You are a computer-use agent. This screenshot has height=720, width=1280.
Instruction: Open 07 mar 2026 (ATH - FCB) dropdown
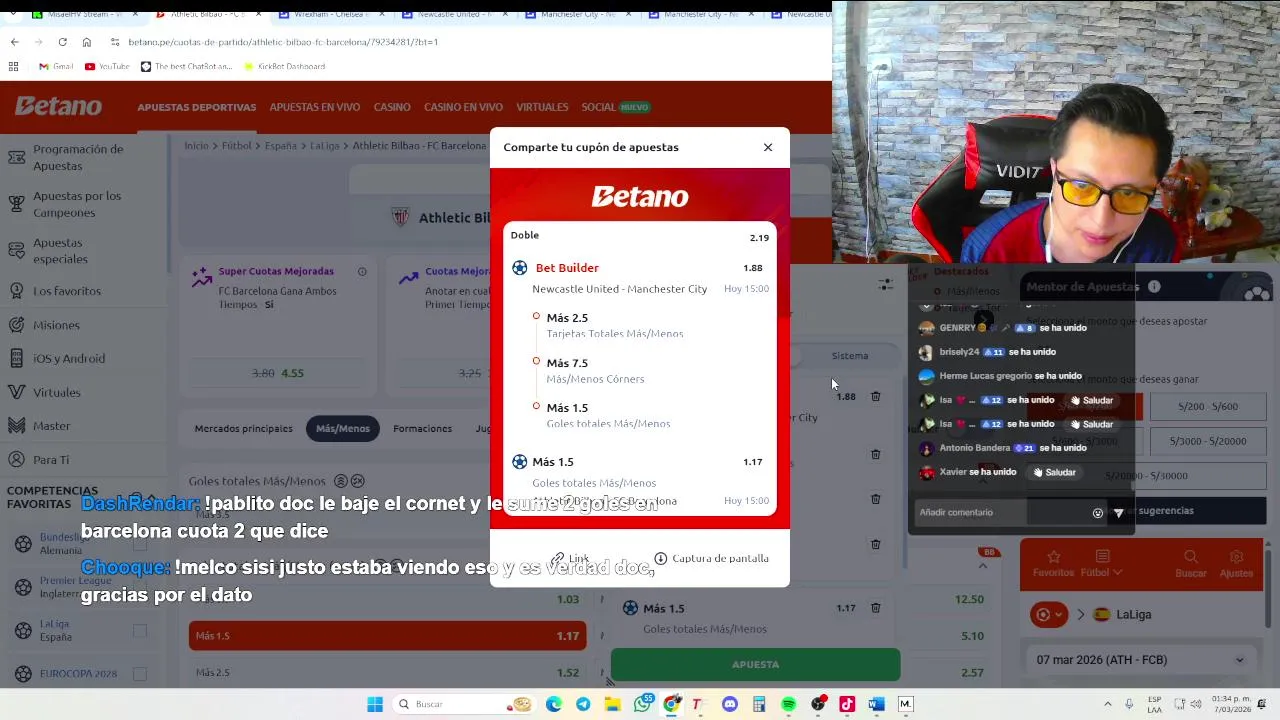(x=1140, y=660)
